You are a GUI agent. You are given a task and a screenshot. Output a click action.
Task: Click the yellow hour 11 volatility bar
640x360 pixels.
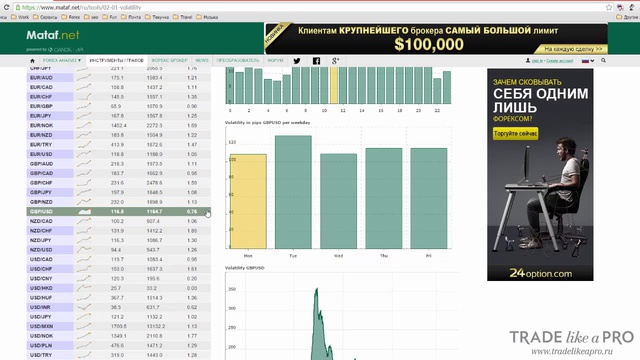click(334, 85)
